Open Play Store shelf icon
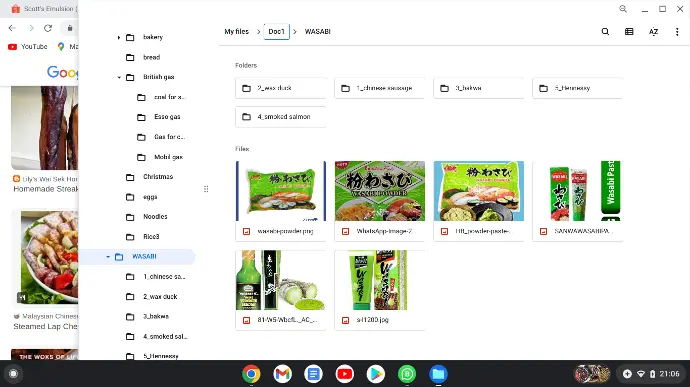This screenshot has width=690, height=387. [375, 374]
